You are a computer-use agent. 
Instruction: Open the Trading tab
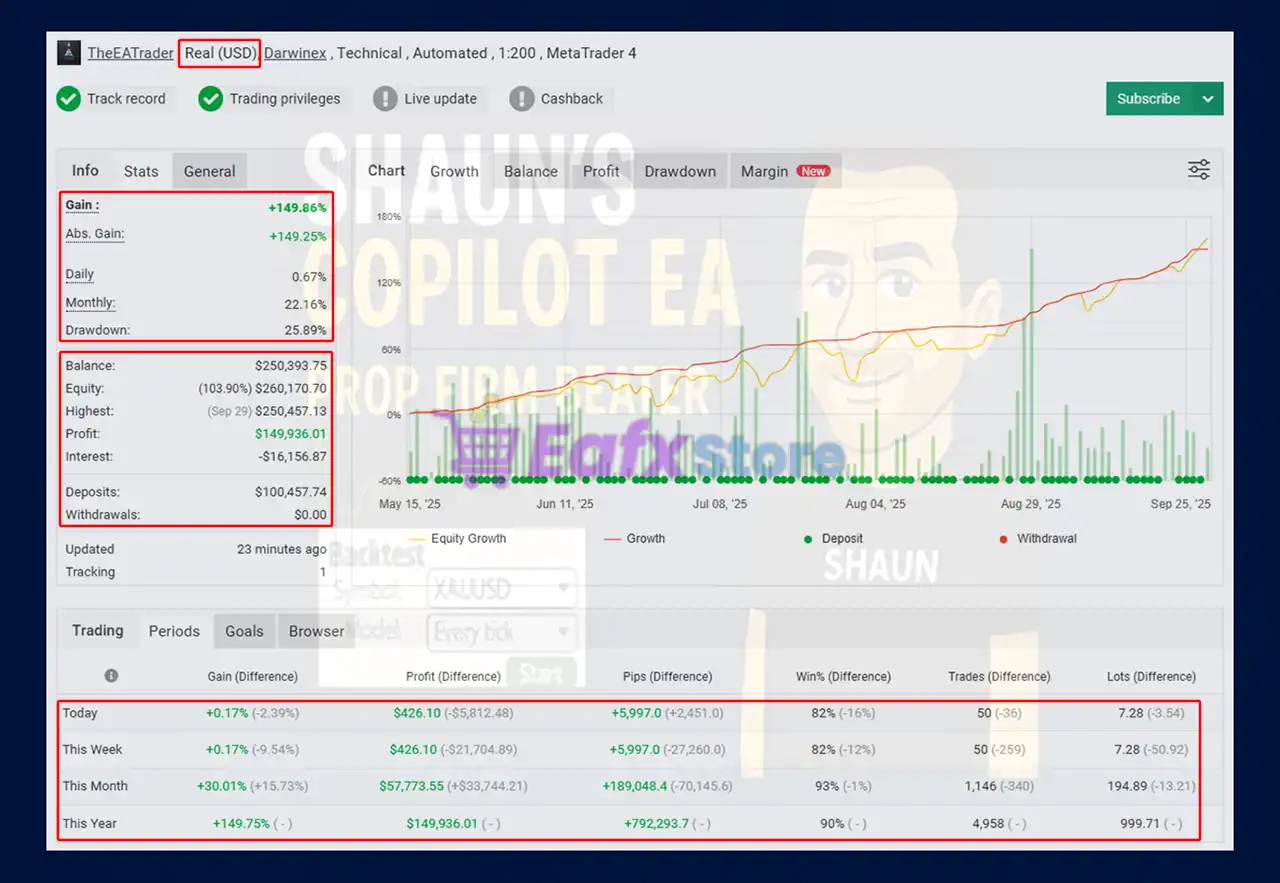pyautogui.click(x=98, y=630)
